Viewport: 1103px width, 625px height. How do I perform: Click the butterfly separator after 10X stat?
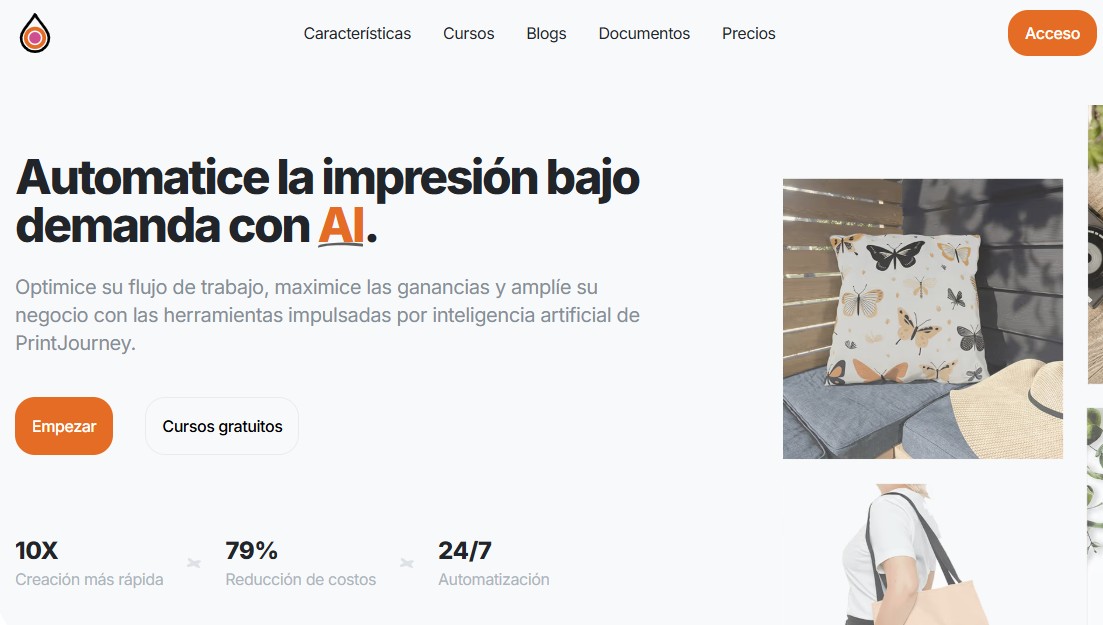click(194, 563)
